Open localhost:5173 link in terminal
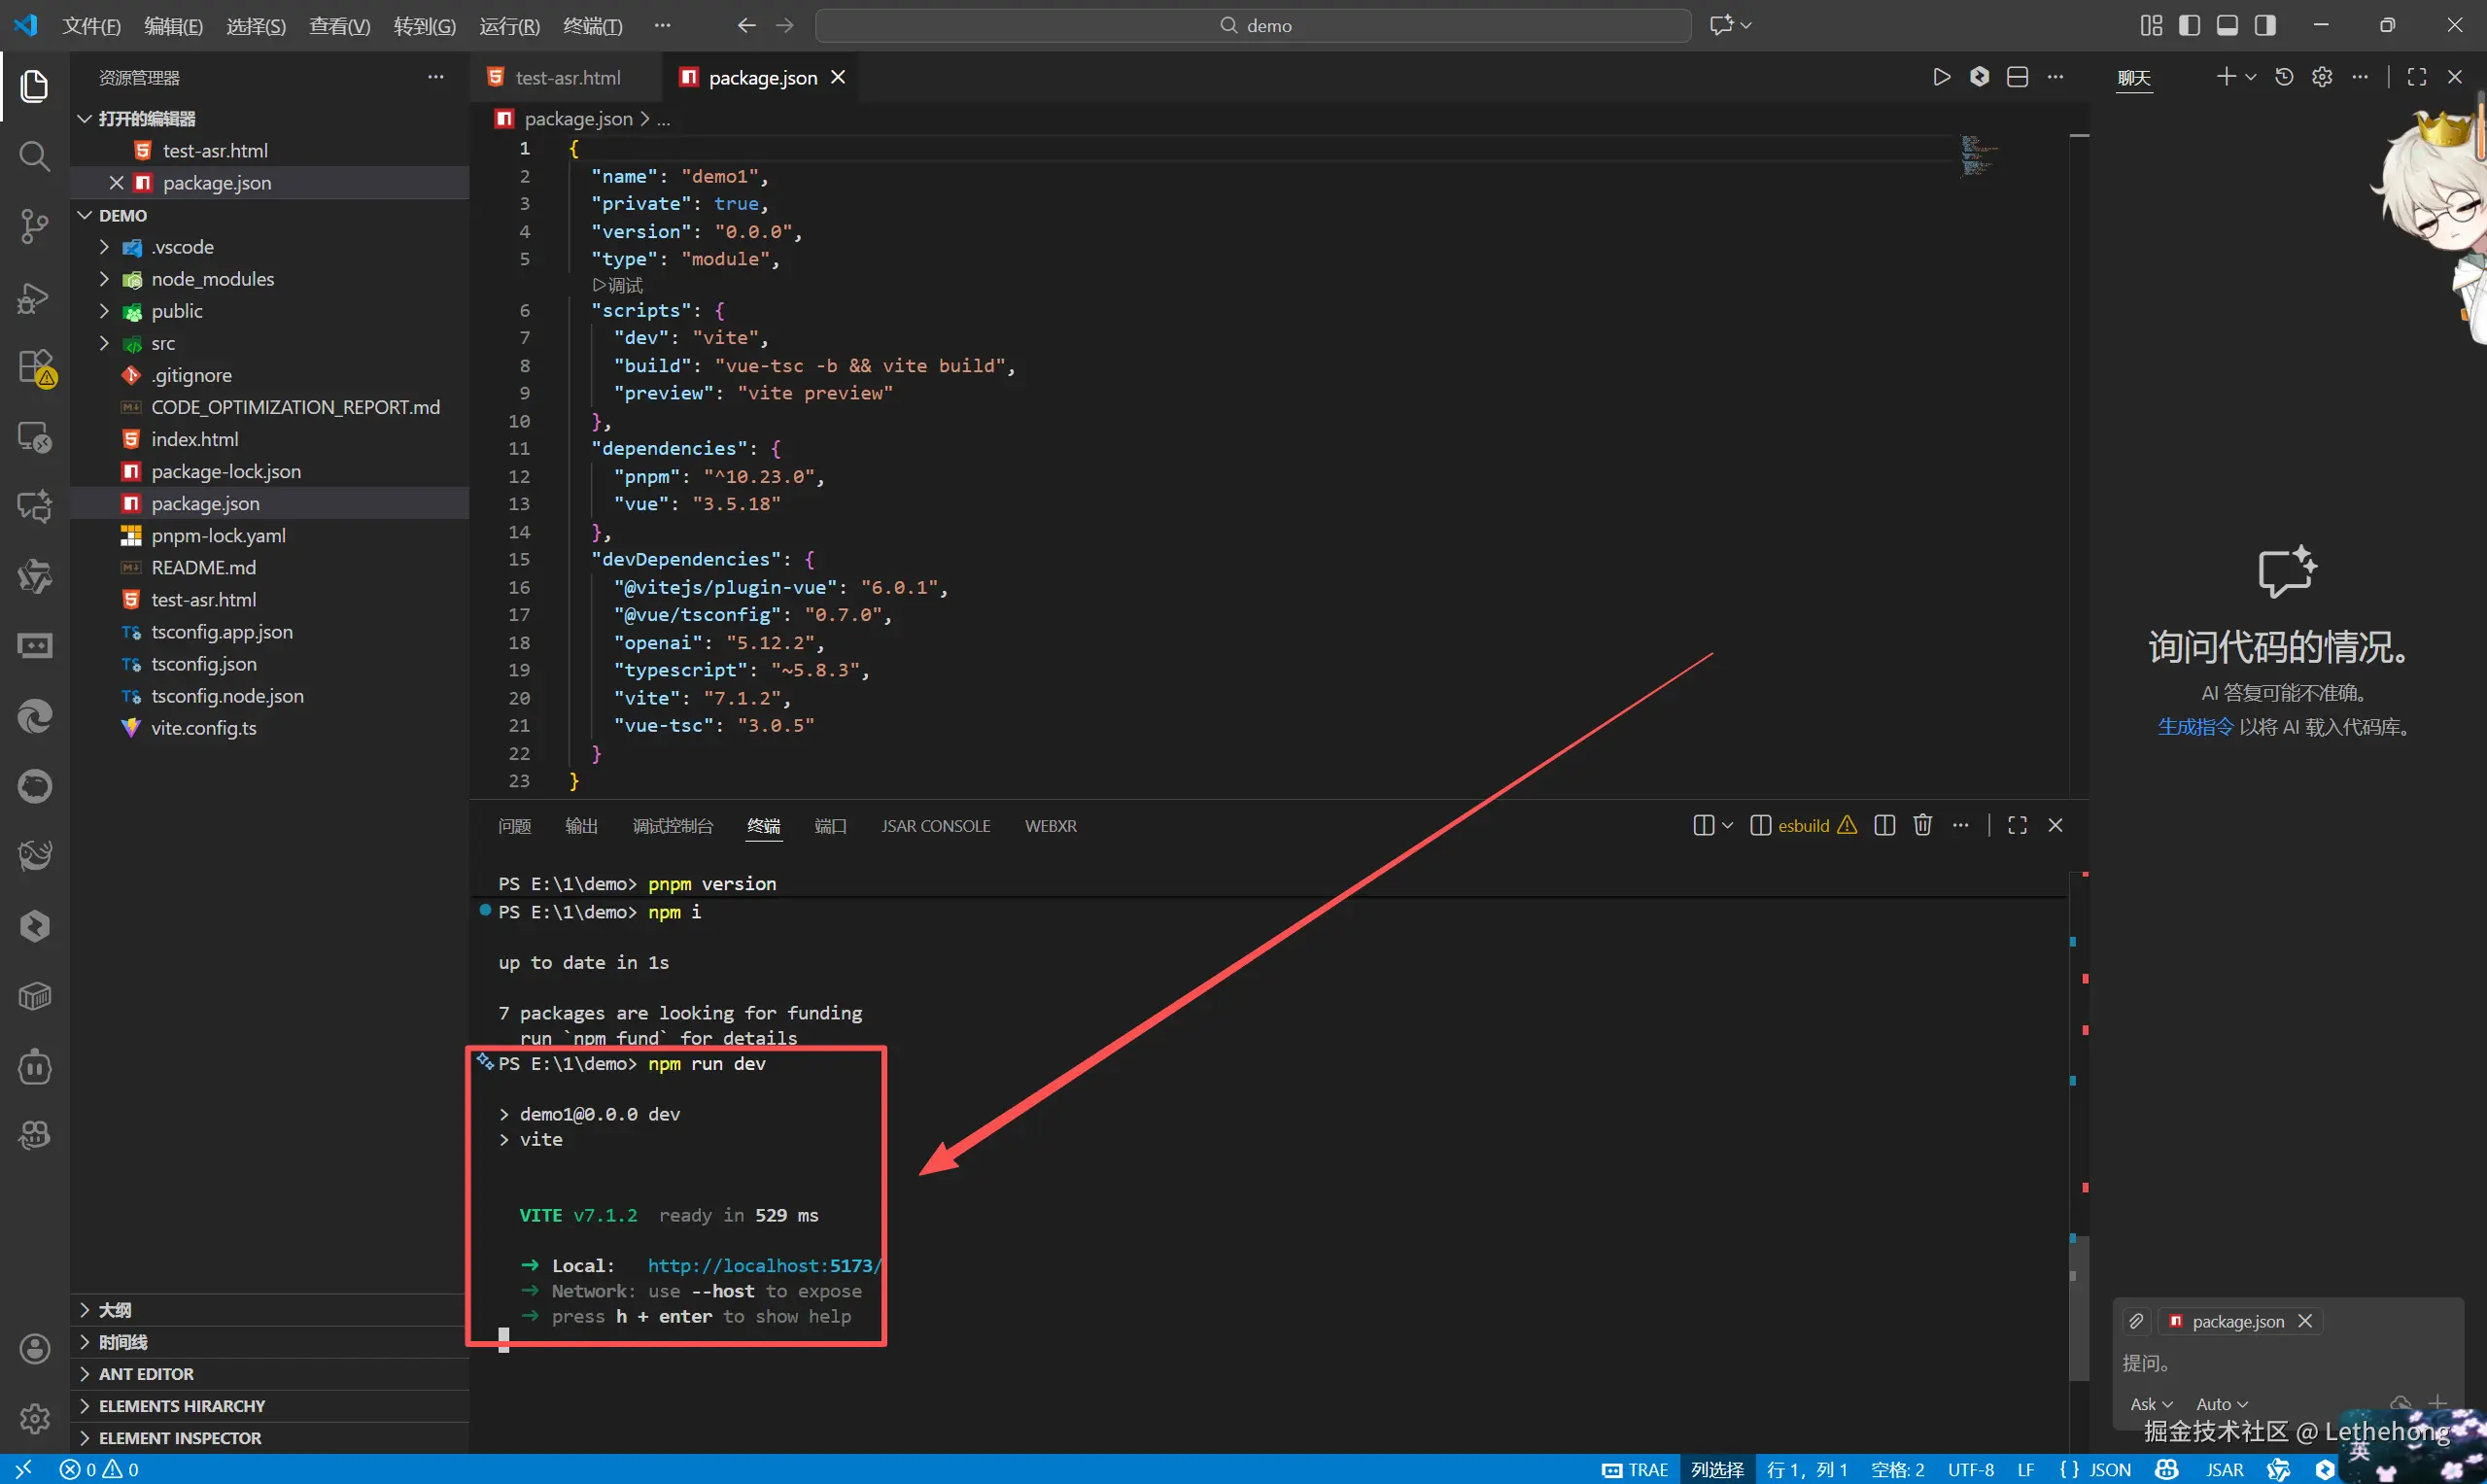The height and width of the screenshot is (1484, 2487). pos(763,1265)
